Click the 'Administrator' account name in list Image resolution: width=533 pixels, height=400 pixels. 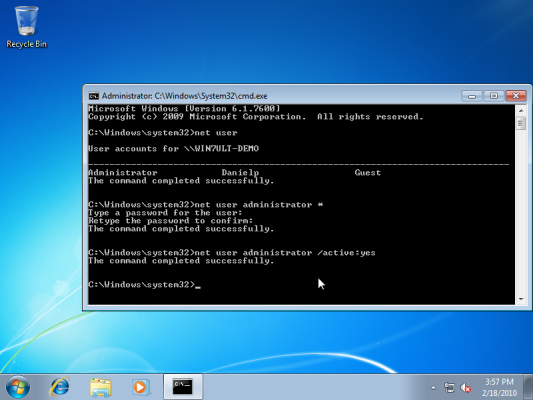point(123,173)
